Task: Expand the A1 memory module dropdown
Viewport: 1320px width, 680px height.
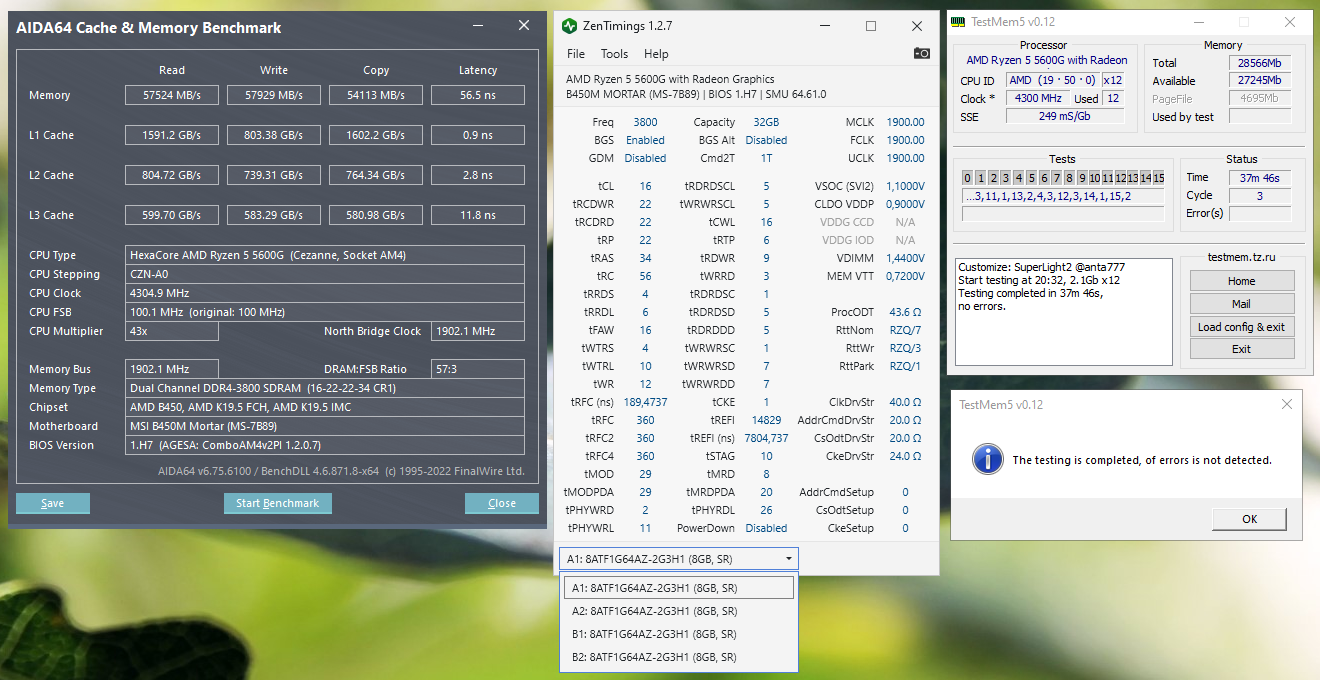Action: click(679, 559)
